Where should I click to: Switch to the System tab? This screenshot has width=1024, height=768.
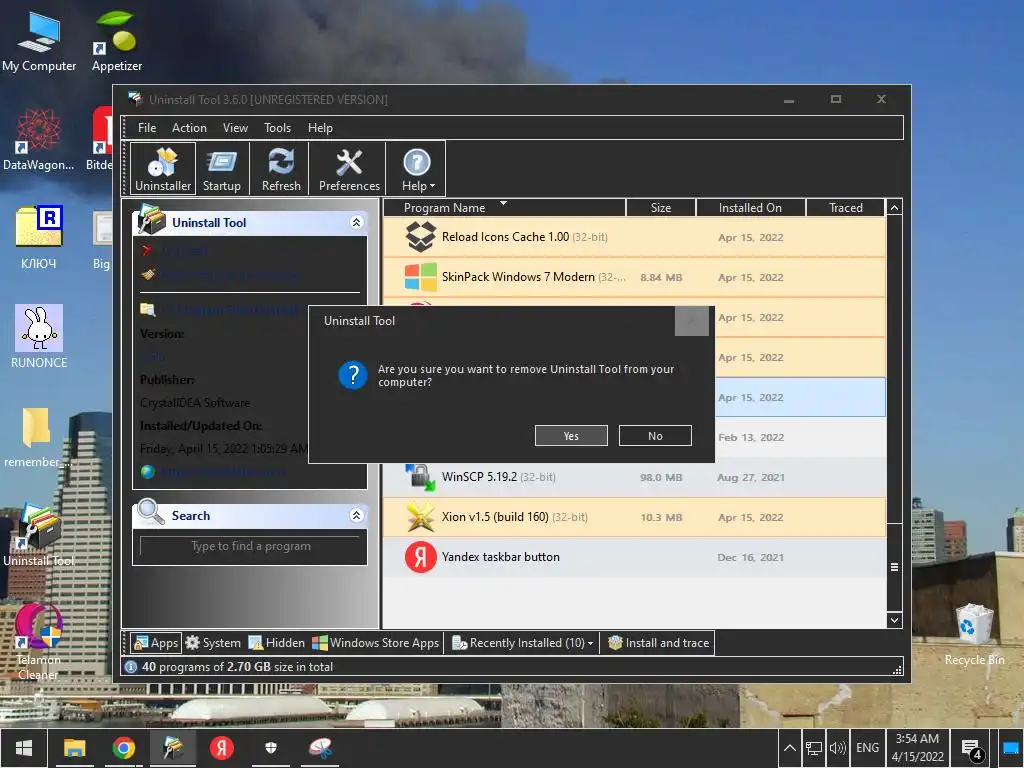(x=213, y=643)
